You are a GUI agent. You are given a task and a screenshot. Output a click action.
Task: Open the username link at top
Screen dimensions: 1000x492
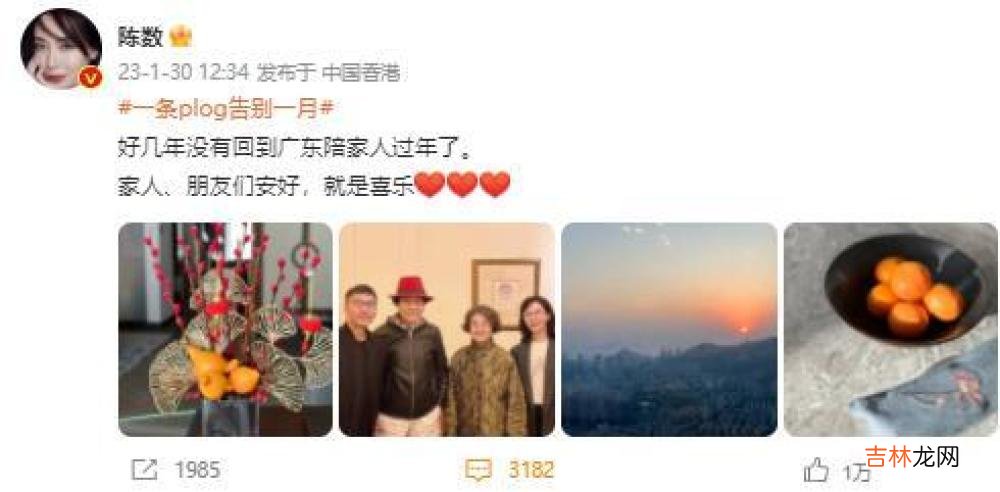tap(140, 36)
